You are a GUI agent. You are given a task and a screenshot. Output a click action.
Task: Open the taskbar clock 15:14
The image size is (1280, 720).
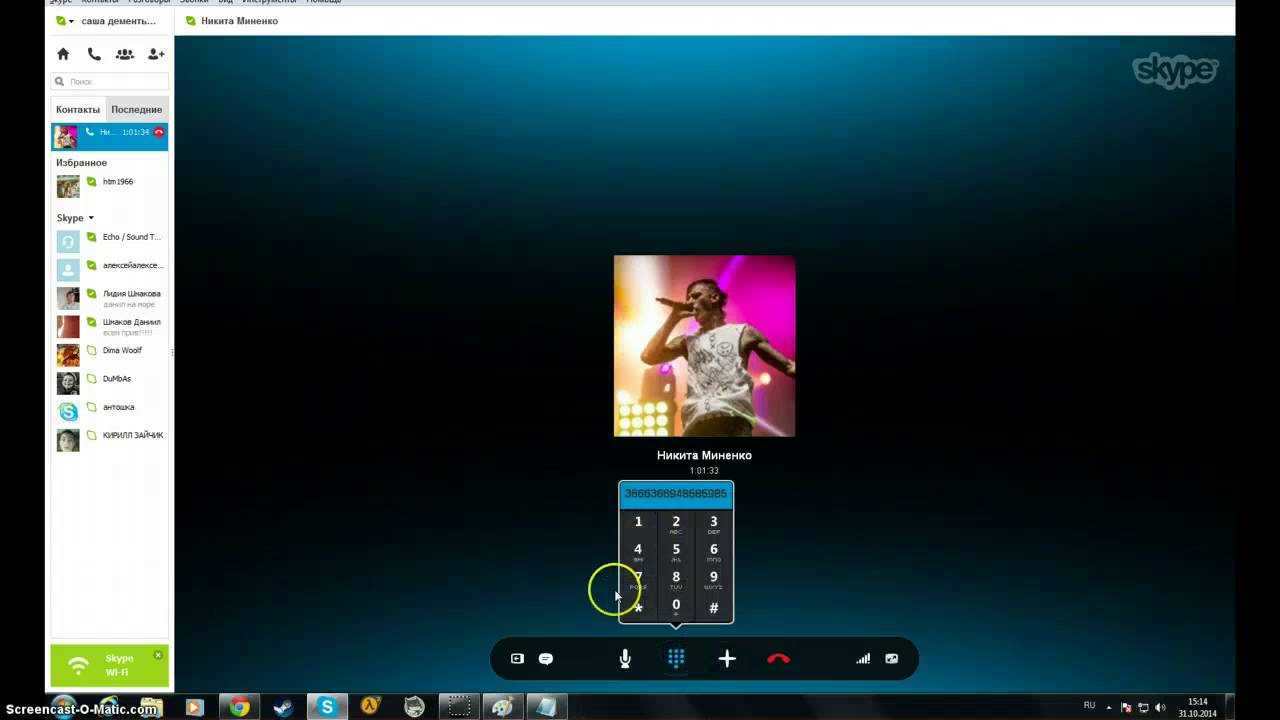(1197, 707)
